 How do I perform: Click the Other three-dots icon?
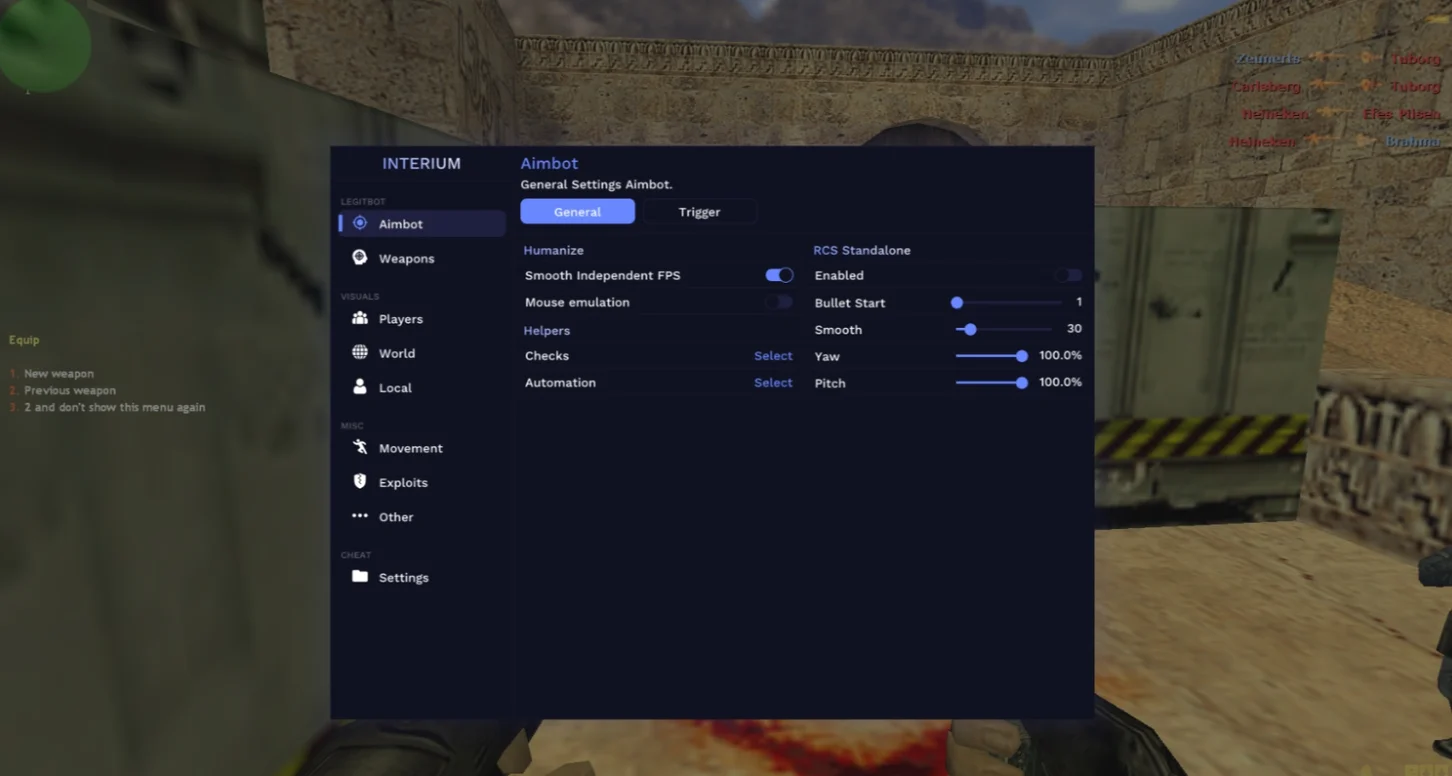360,517
